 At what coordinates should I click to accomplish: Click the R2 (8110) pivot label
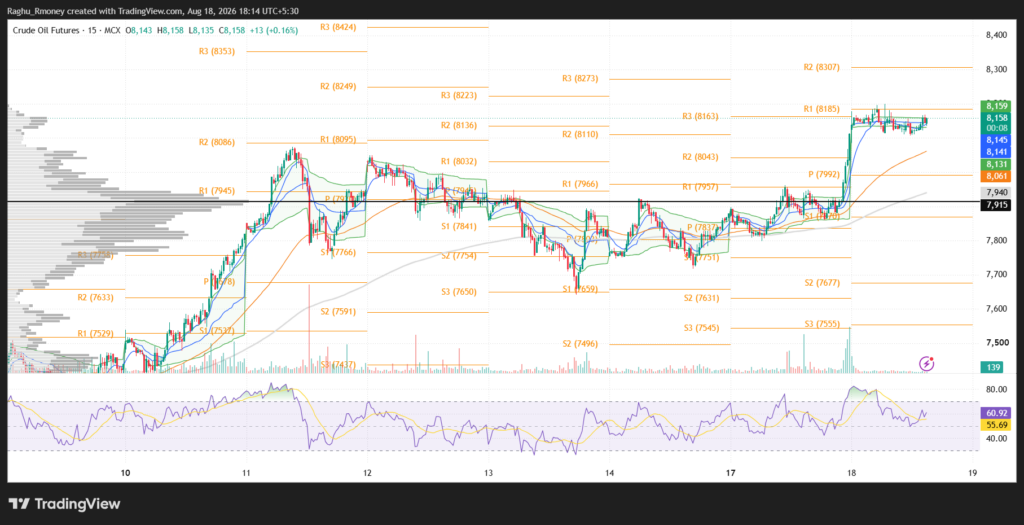pyautogui.click(x=580, y=134)
